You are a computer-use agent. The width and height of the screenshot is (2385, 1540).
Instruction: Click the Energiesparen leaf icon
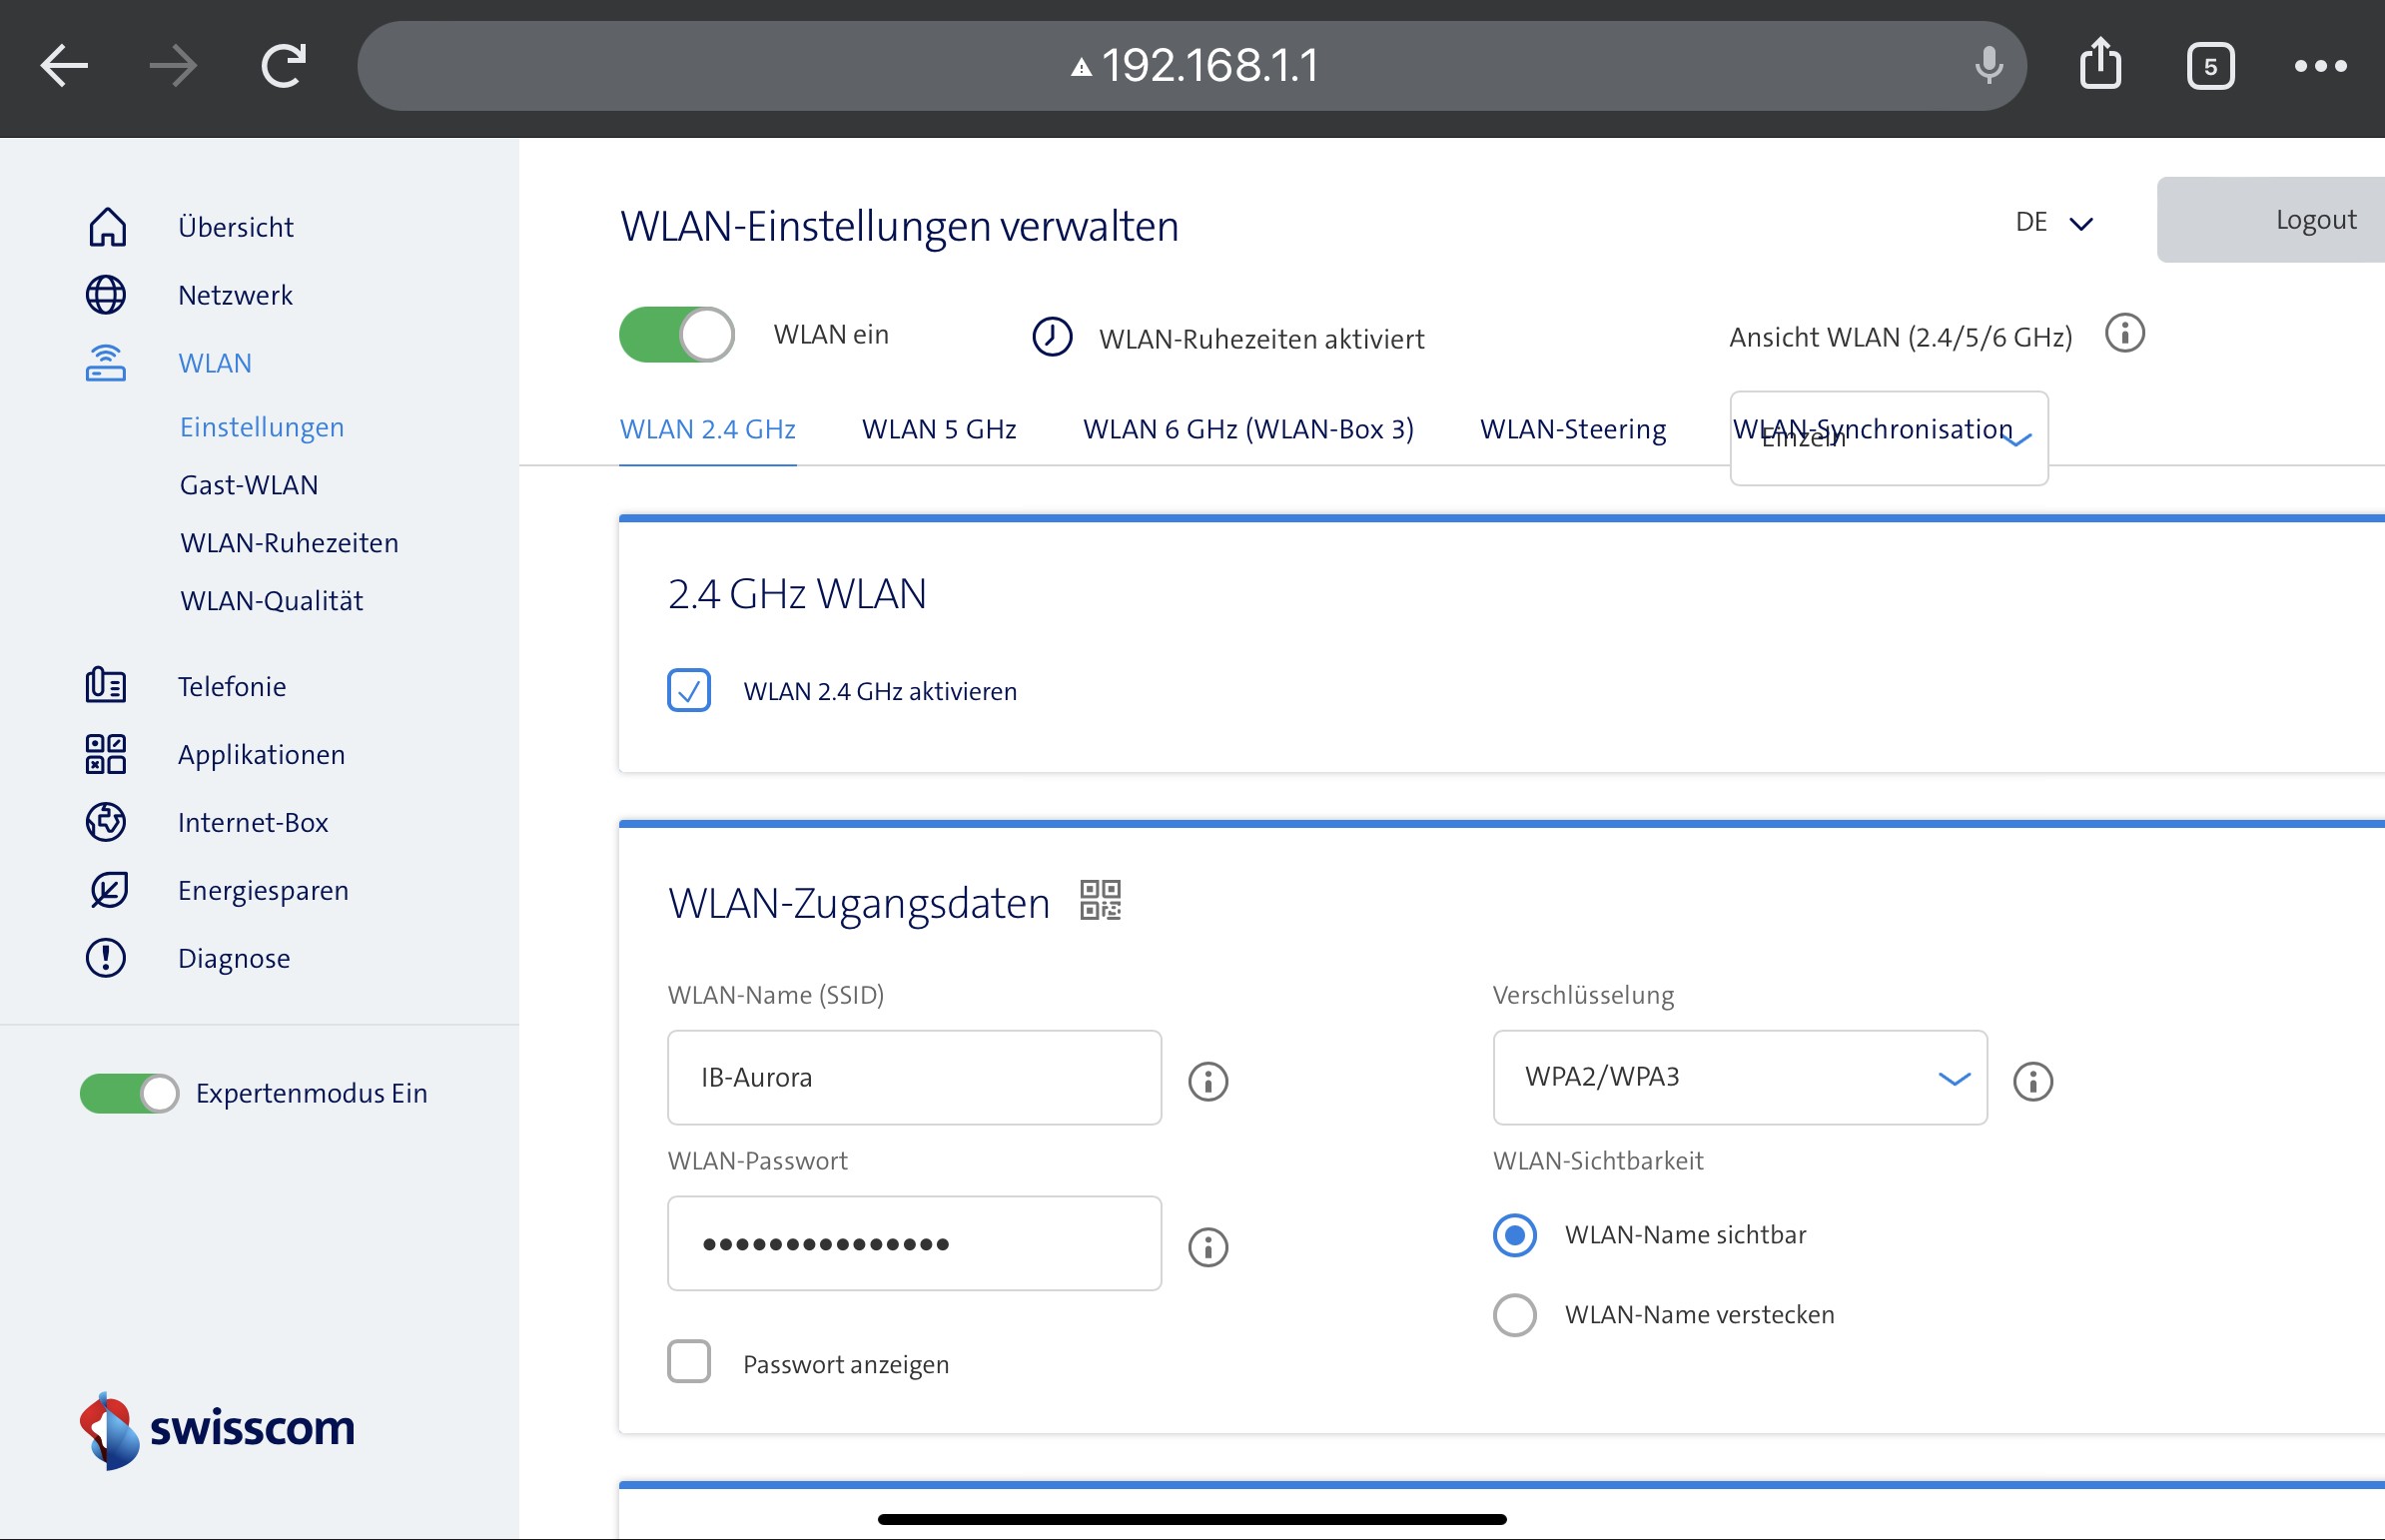click(x=107, y=890)
